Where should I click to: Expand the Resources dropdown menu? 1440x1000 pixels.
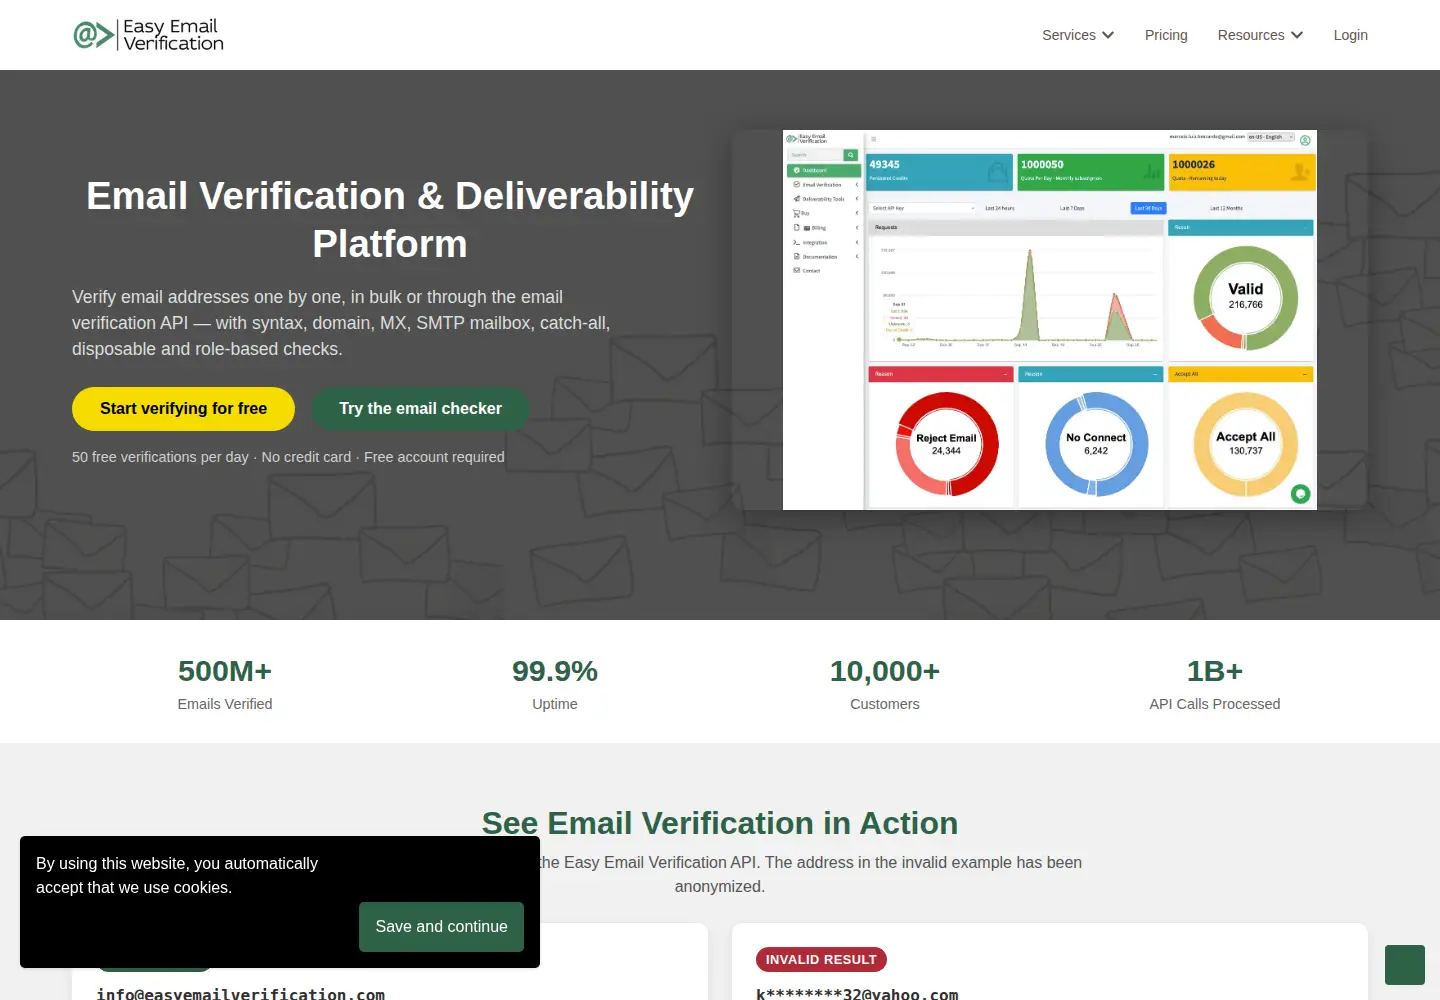1260,35
